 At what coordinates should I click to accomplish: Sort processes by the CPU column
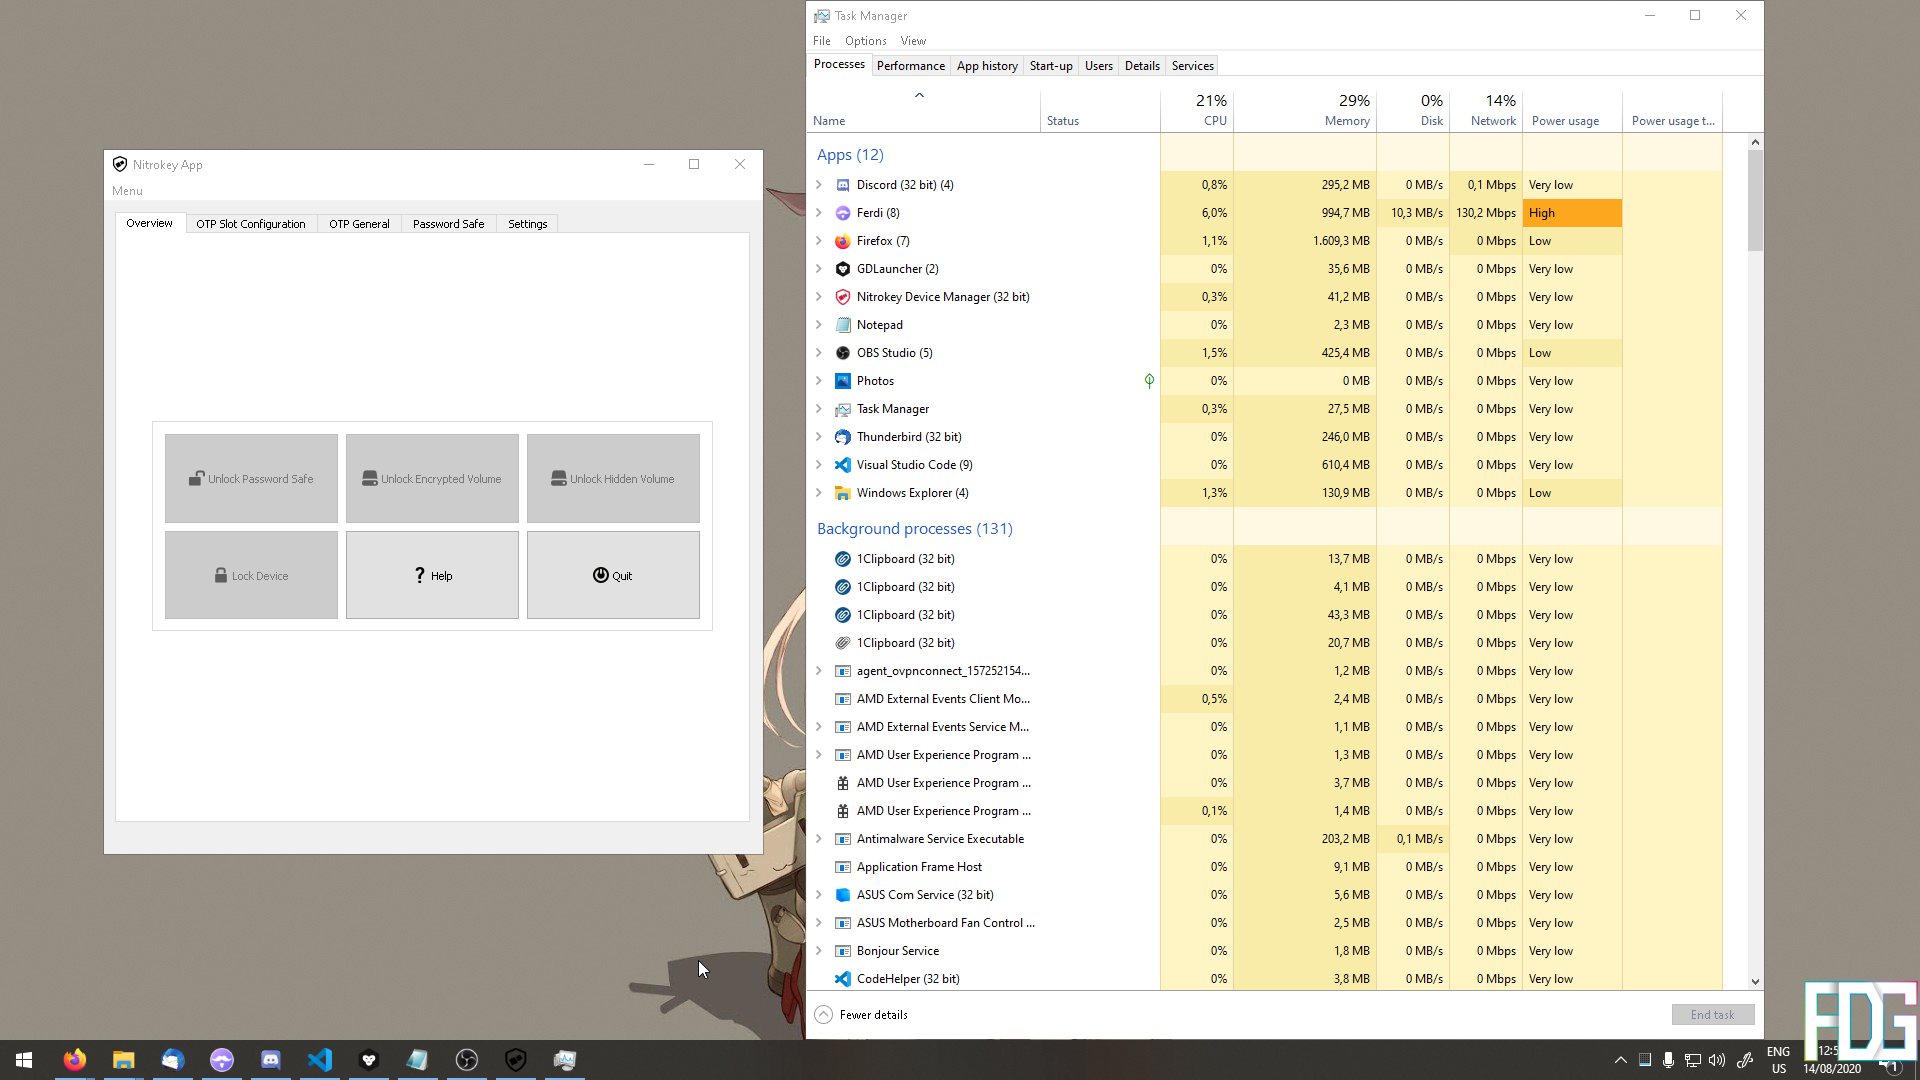(1197, 110)
